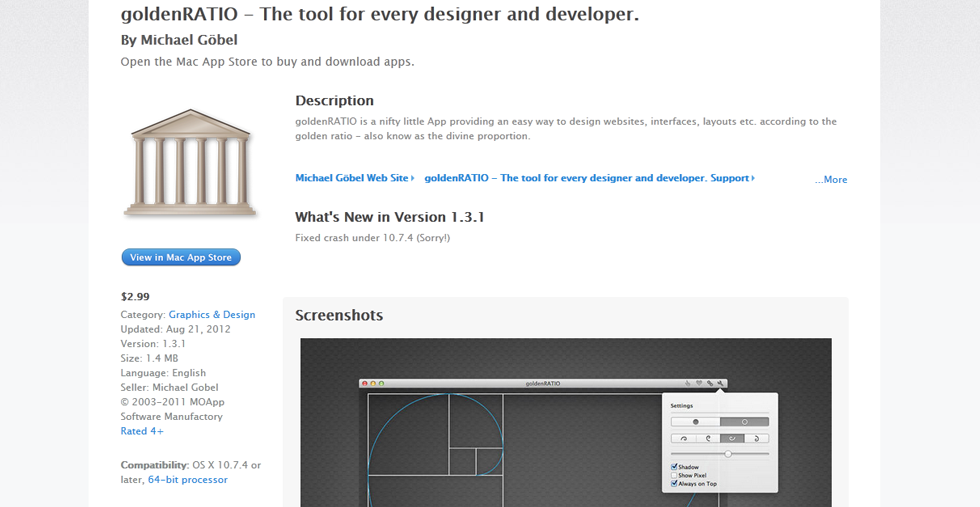This screenshot has width=980, height=507.
Task: Click the 'Updated: Aug 21, 2012' text
Action: pos(176,329)
